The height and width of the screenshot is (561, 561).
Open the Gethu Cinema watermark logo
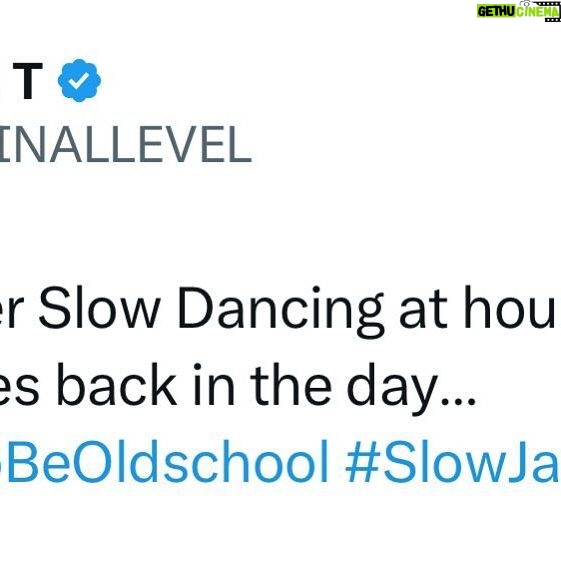(519, 11)
